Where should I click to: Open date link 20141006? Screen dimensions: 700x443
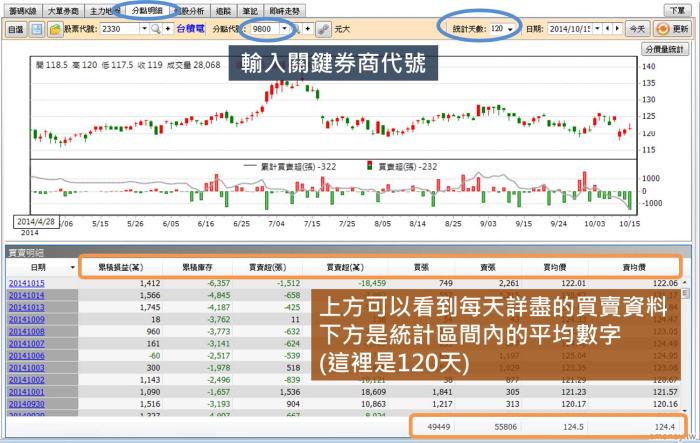tap(26, 355)
